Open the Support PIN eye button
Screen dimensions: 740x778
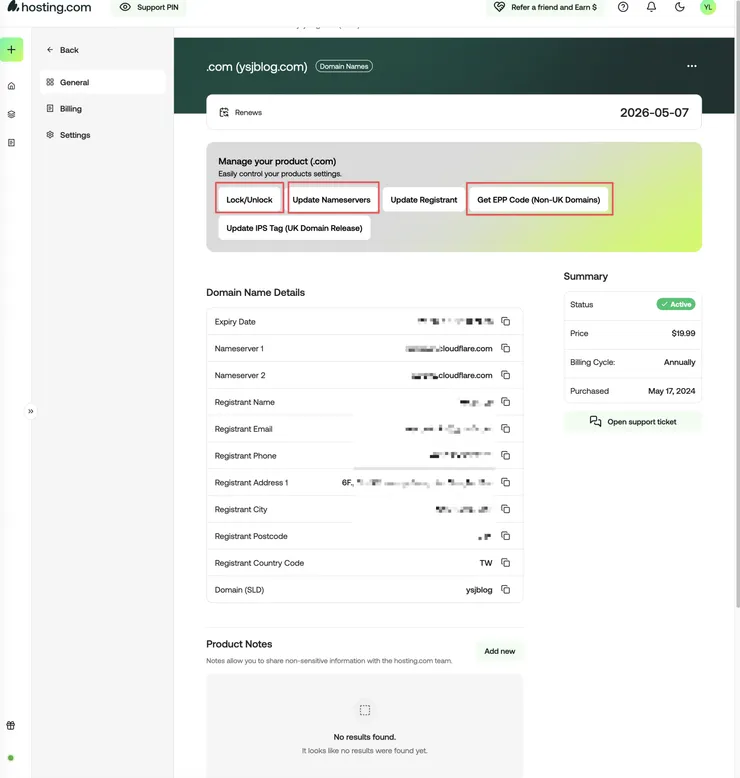149,7
